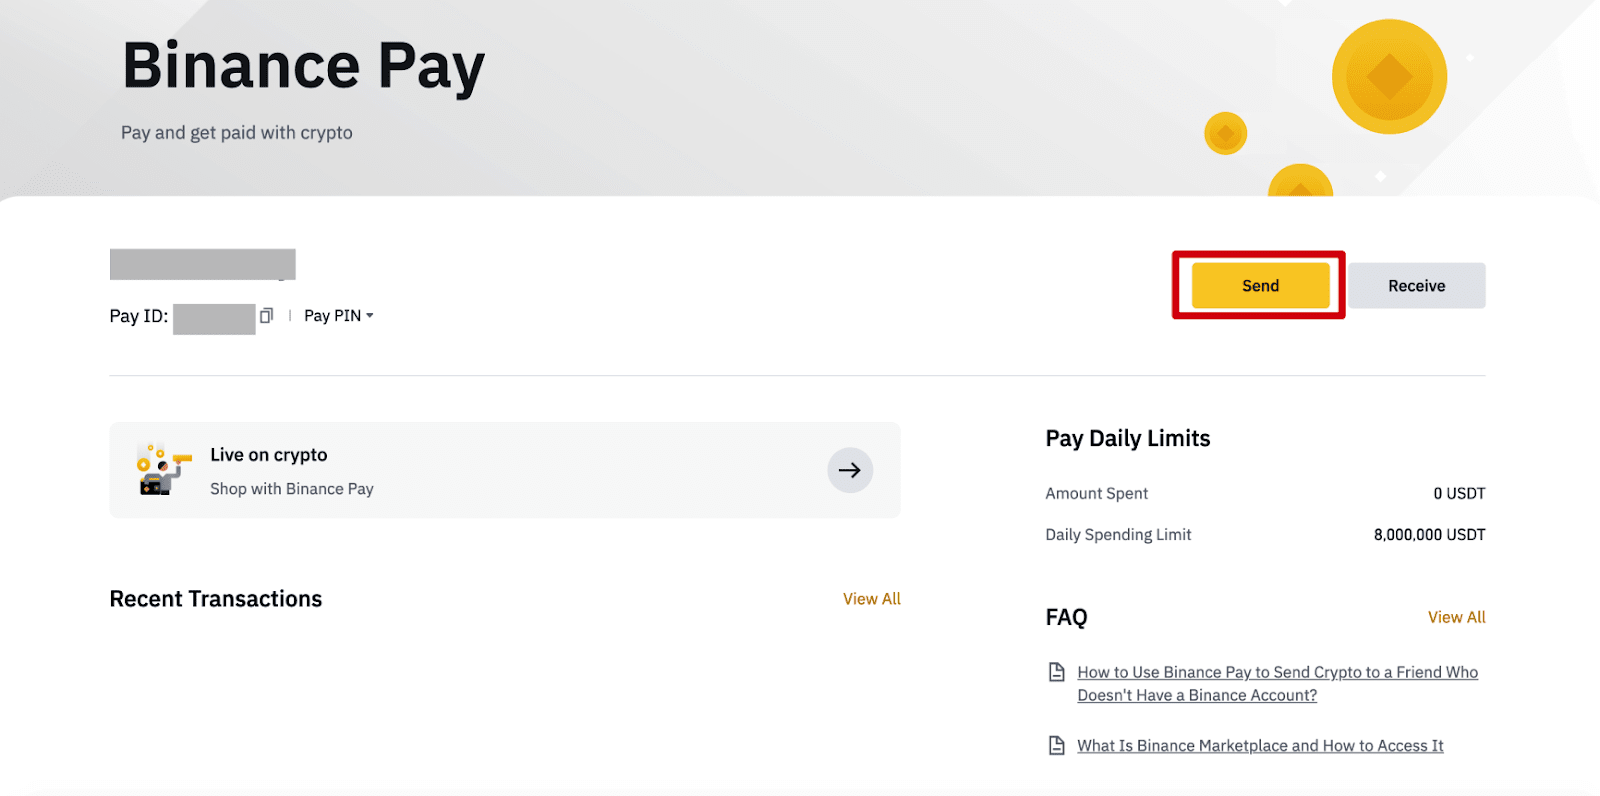Click the Send button
The height and width of the screenshot is (796, 1600).
click(x=1260, y=286)
